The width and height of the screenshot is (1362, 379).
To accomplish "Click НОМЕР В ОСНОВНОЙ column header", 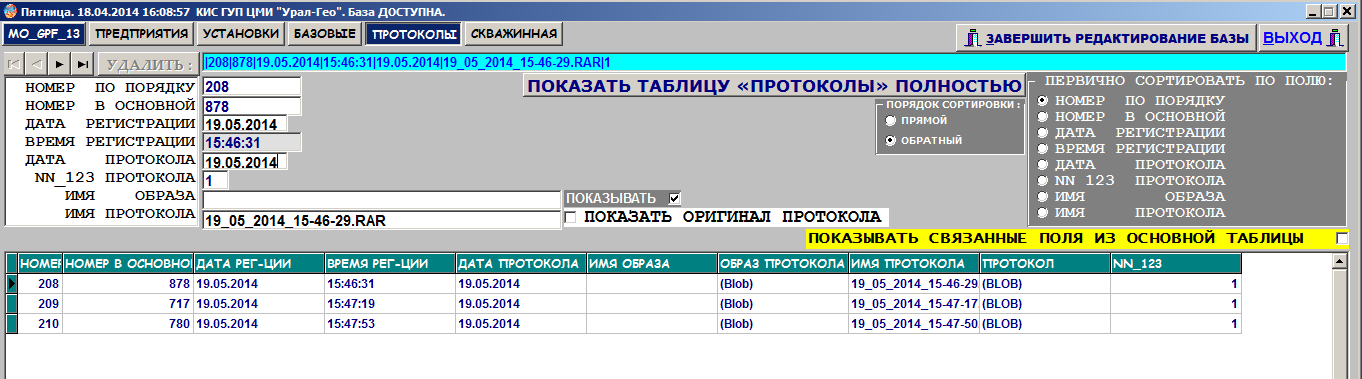I will point(128,264).
